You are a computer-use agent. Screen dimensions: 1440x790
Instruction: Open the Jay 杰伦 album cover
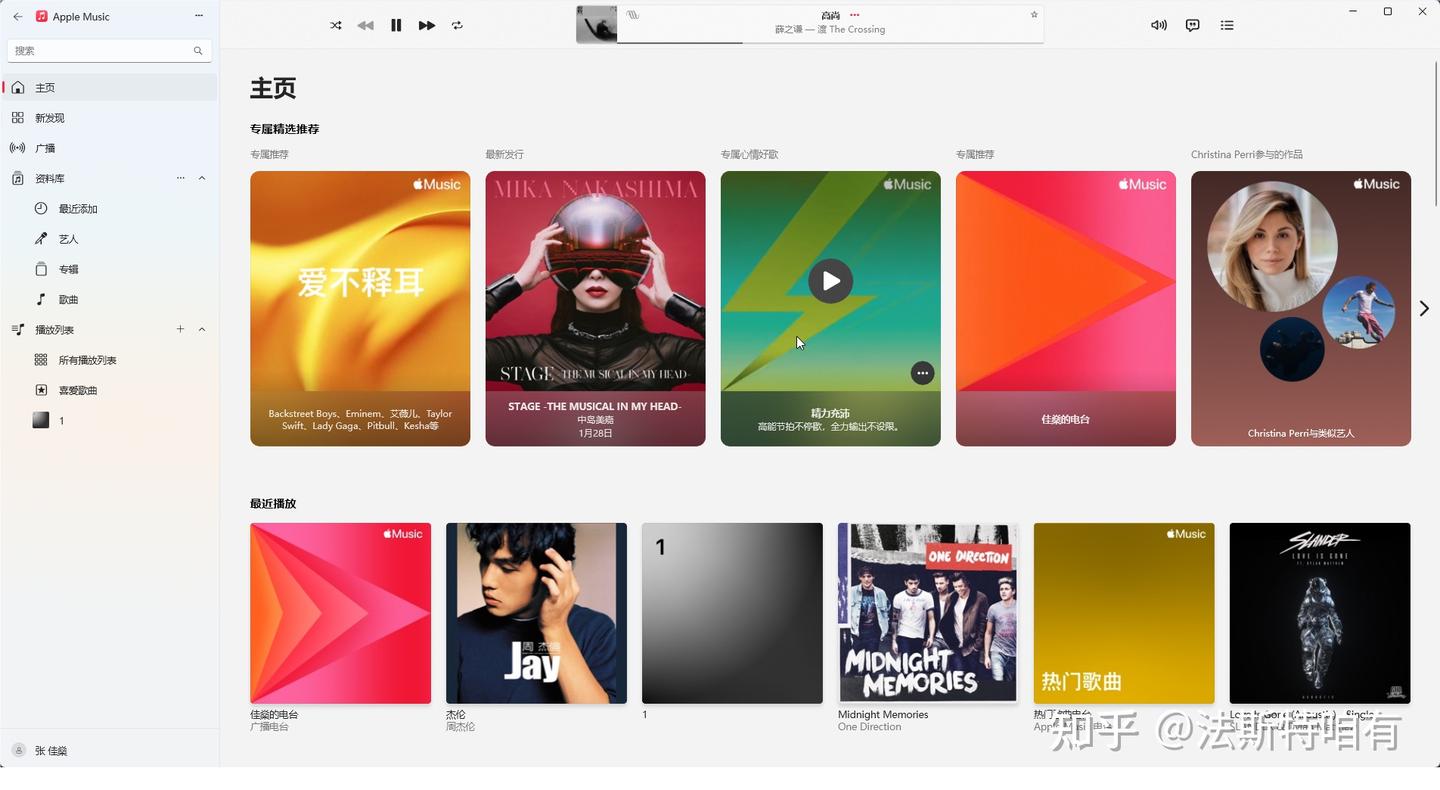point(536,613)
